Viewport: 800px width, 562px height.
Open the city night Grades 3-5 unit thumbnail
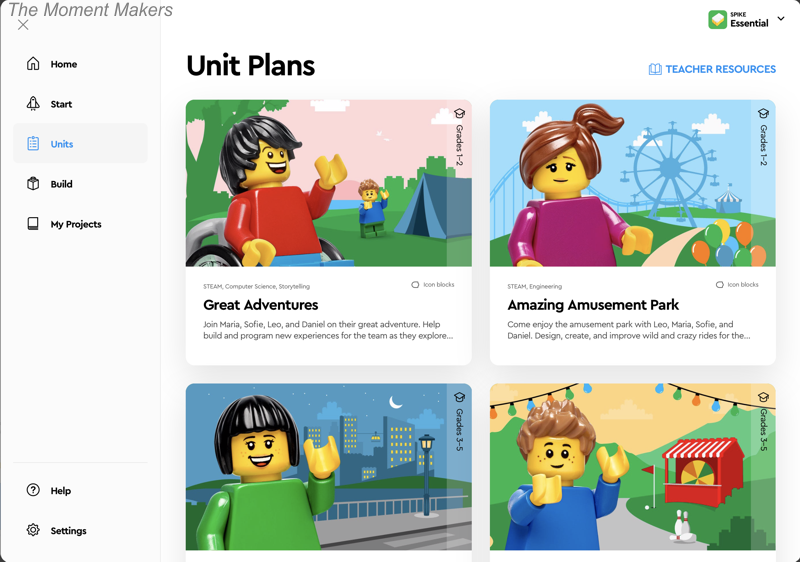point(329,467)
